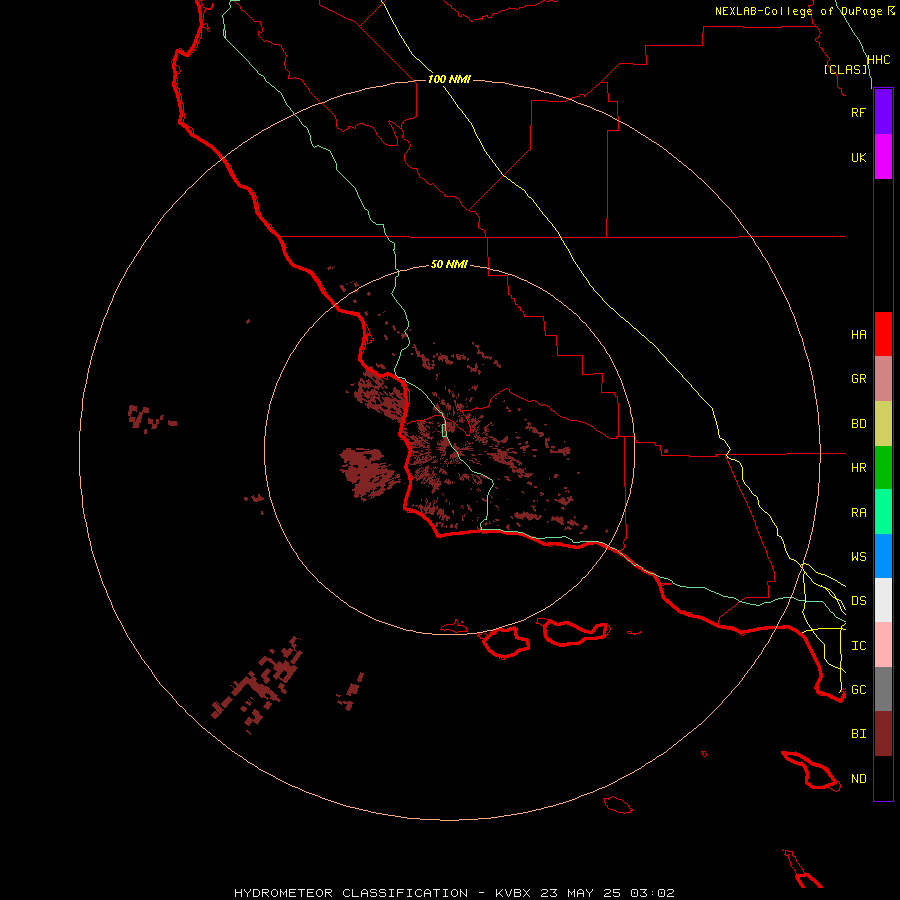Click the HYDROMETEOR CLASSIFICATION title text
Image resolution: width=900 pixels, height=900 pixels.
[x=351, y=893]
